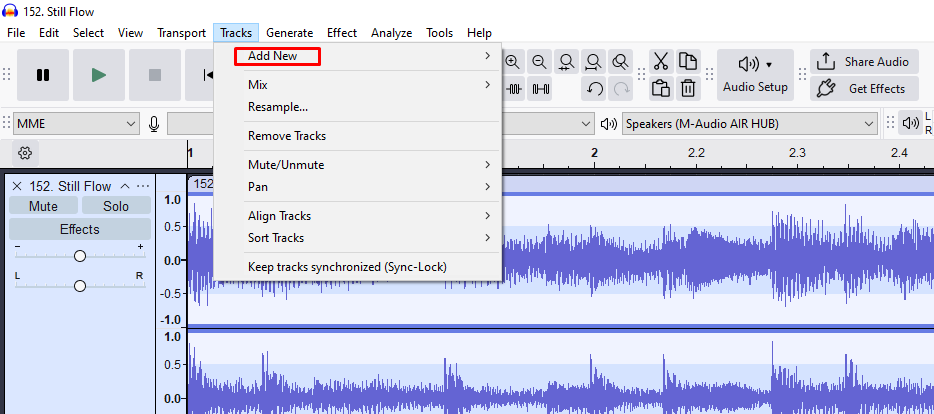Click timeline ruler at 2.4 mark
The width and height of the screenshot is (934, 414).
point(899,152)
